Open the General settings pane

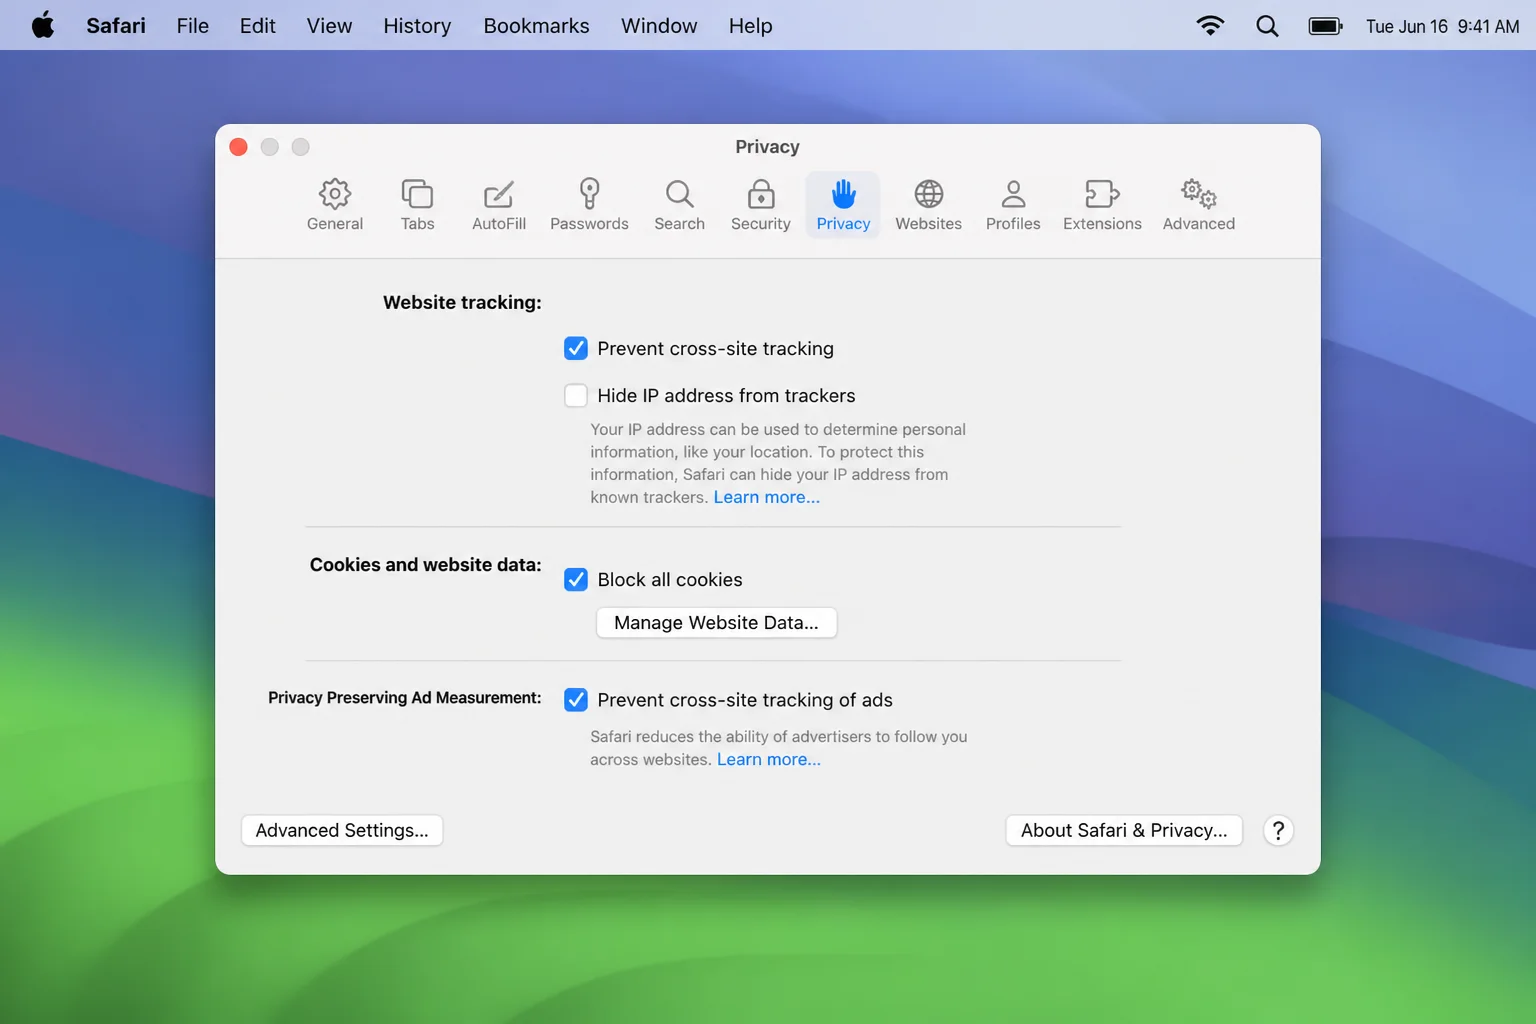335,205
